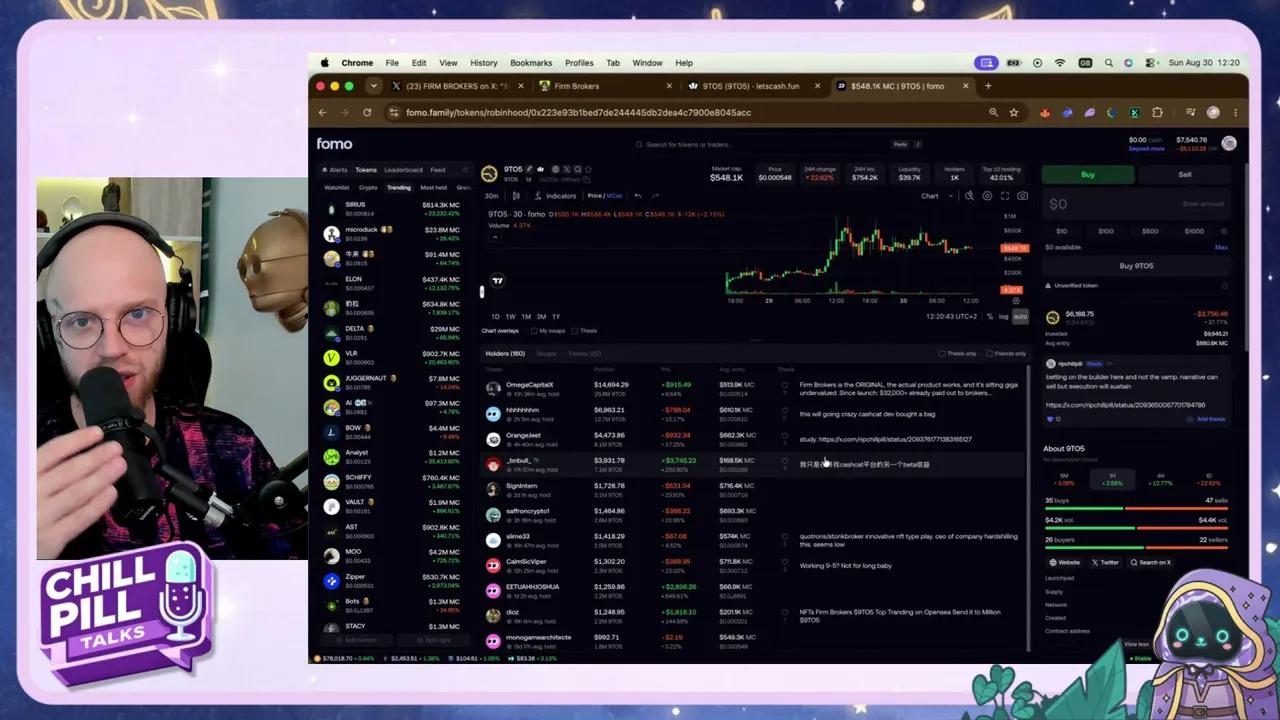Click the buys versus sells ratio bar

[1136, 508]
